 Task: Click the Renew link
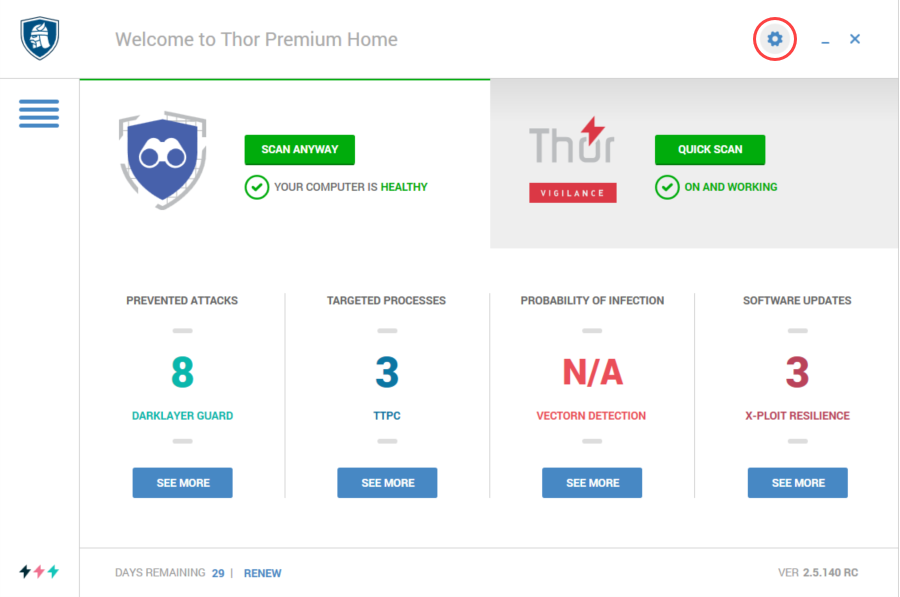click(262, 573)
